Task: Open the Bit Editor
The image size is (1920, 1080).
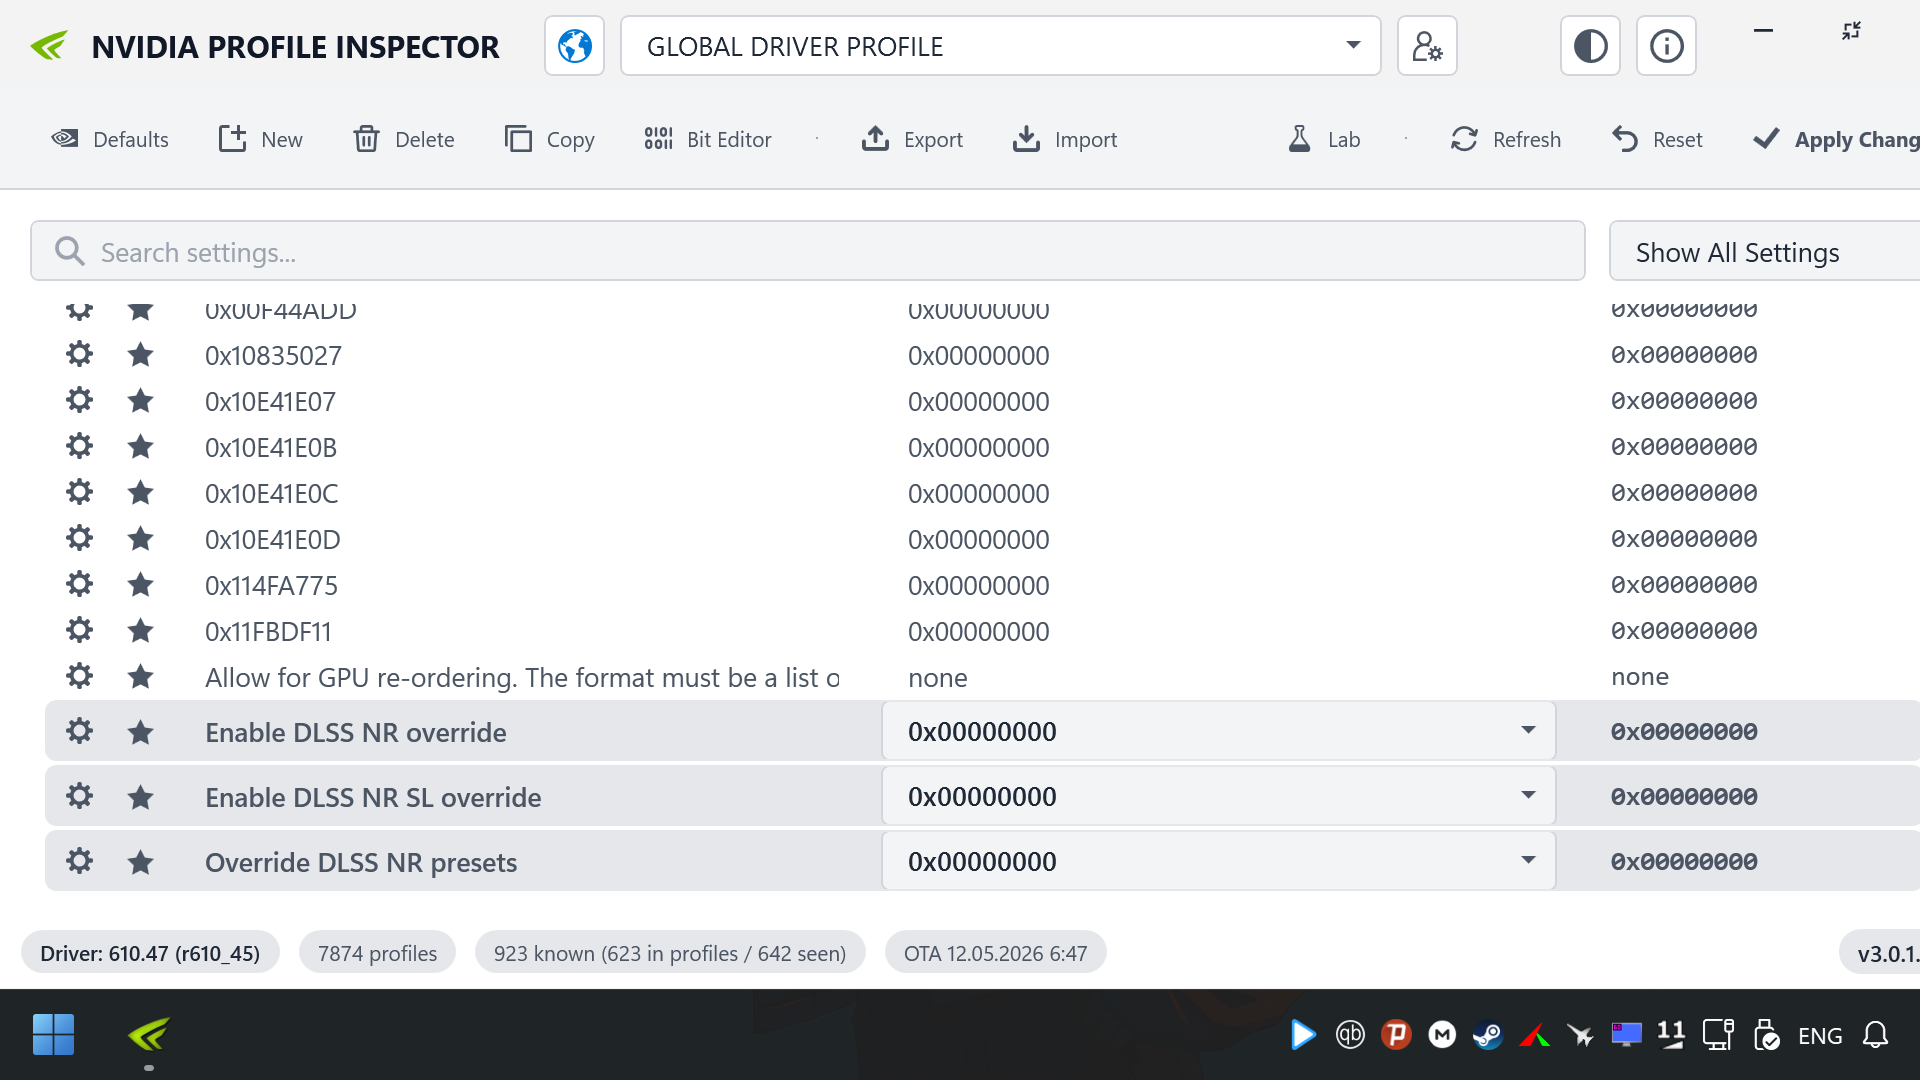Action: pyautogui.click(x=708, y=139)
